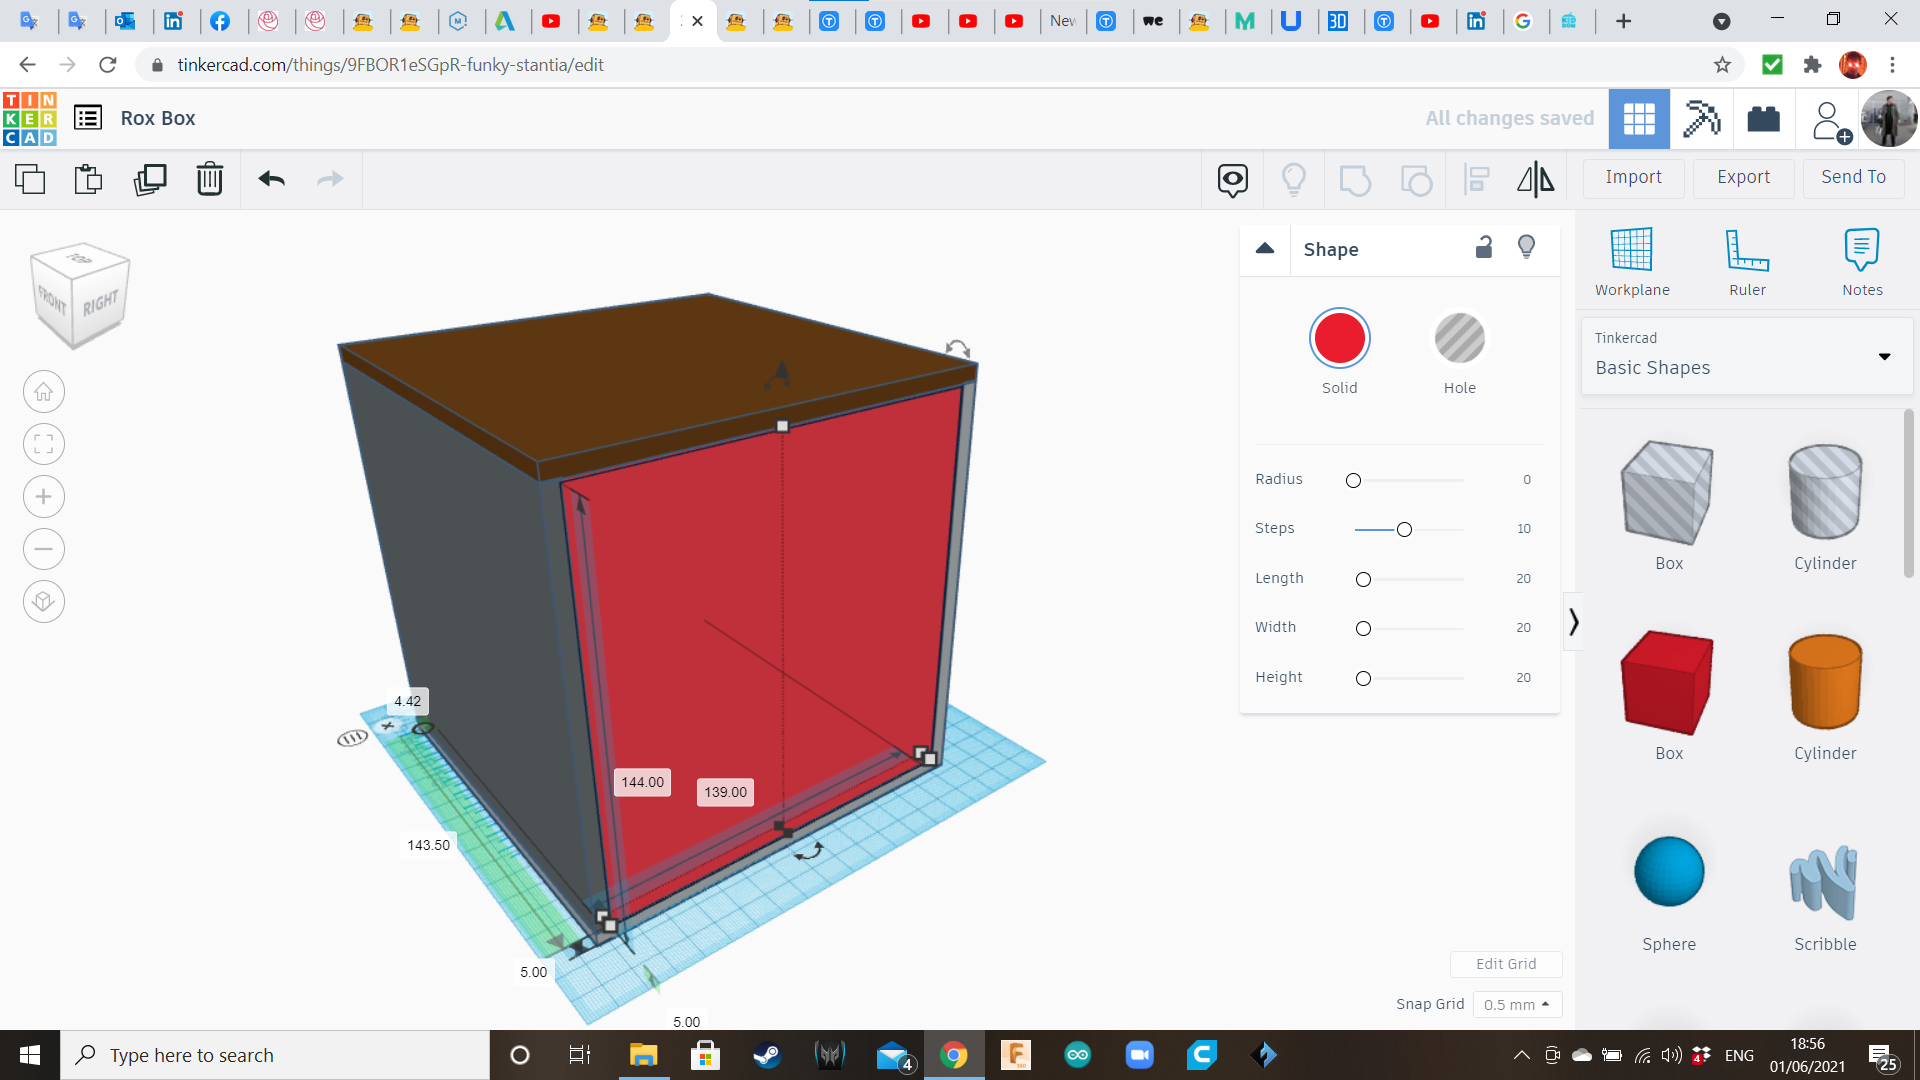Click the Steps slider handle
1920x1080 pixels.
pos(1404,529)
